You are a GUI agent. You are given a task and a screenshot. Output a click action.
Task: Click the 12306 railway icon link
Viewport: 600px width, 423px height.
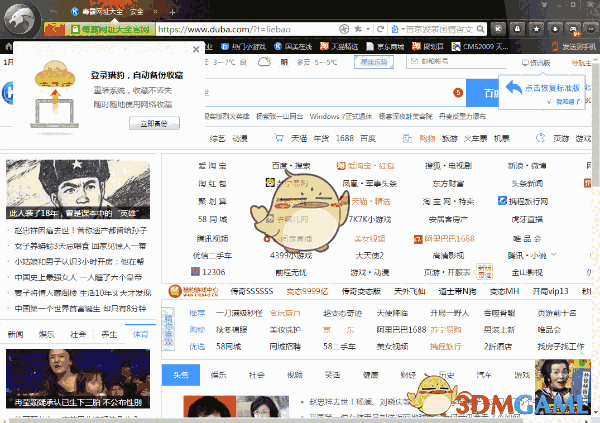coord(208,271)
